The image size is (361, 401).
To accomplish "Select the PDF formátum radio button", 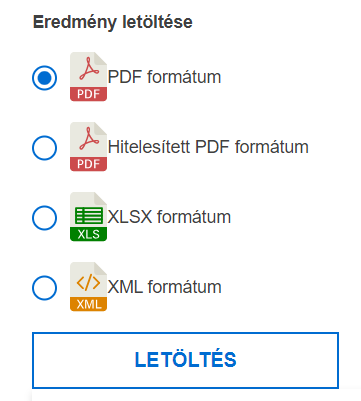I will 44,78.
